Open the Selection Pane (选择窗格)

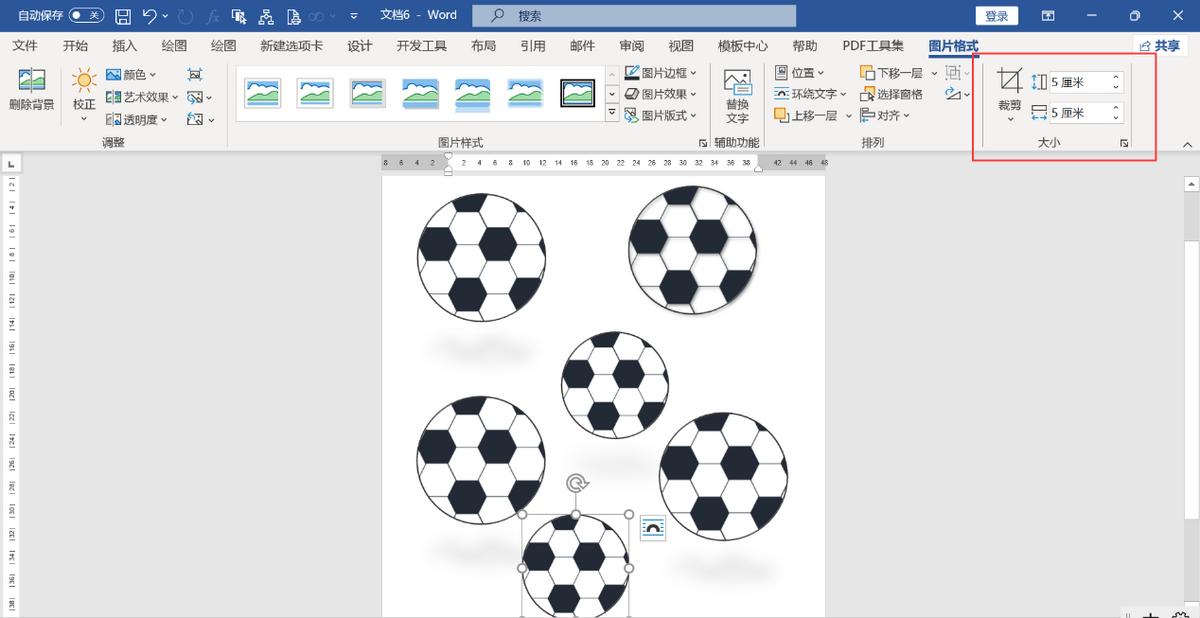891,94
